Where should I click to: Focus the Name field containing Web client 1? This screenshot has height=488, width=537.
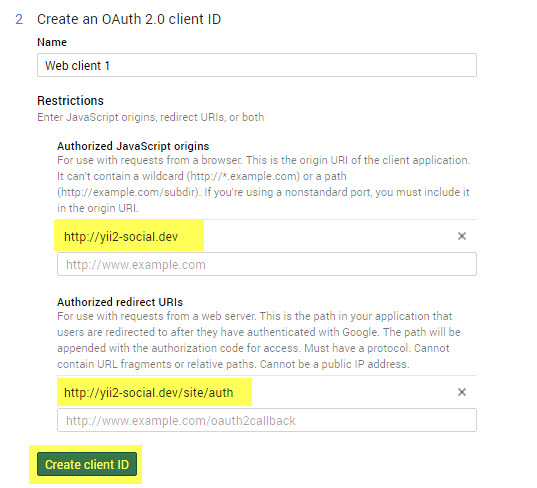257,65
